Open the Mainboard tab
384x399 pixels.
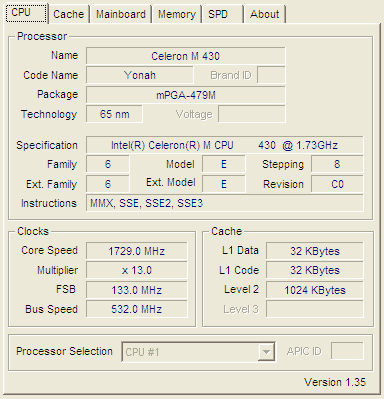[x=121, y=14]
